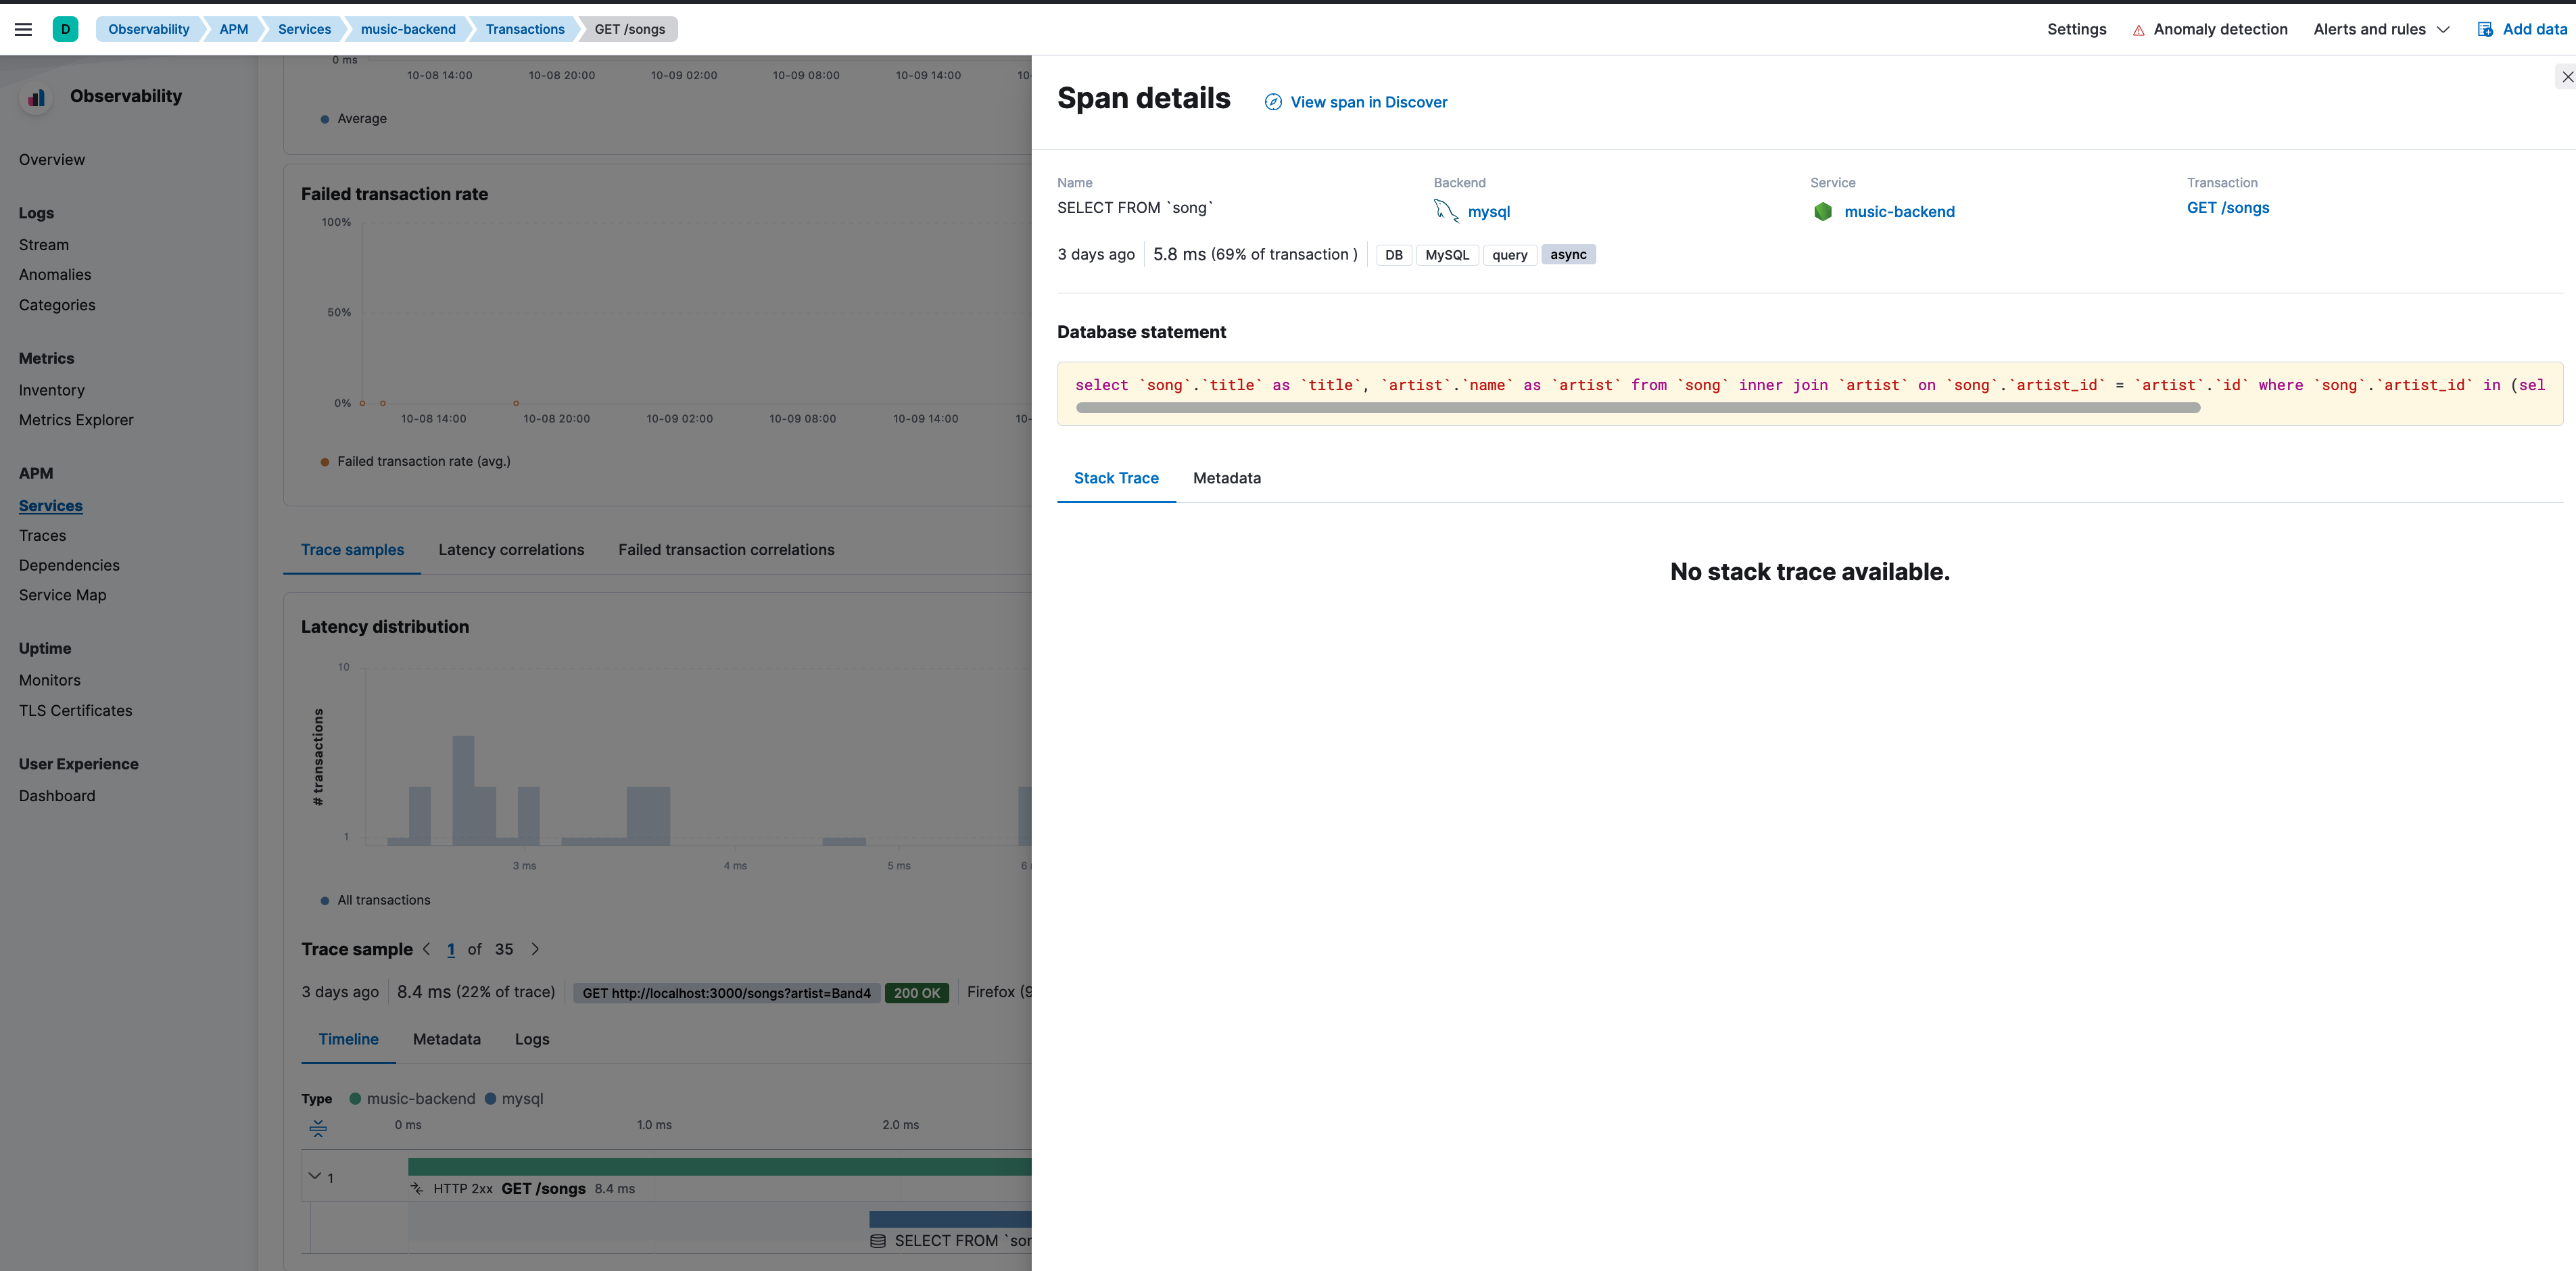Viewport: 2576px width, 1271px height.
Task: Open Inventory in the sidebar
Action: click(x=52, y=390)
